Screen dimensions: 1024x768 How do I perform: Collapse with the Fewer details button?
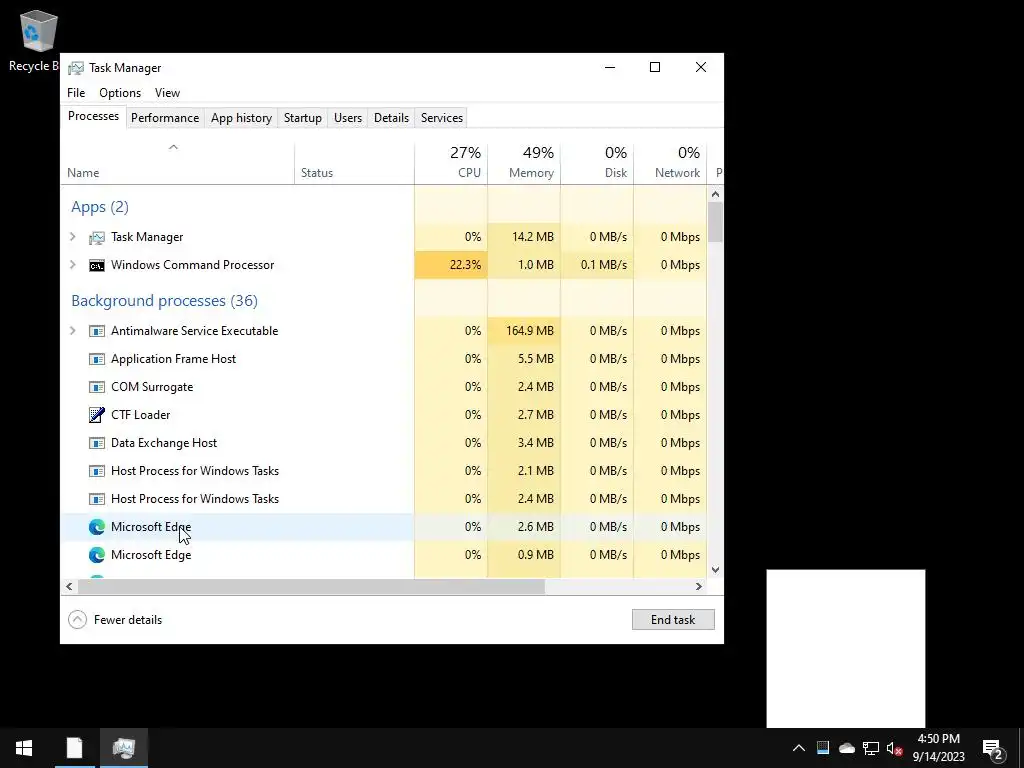[x=115, y=620]
